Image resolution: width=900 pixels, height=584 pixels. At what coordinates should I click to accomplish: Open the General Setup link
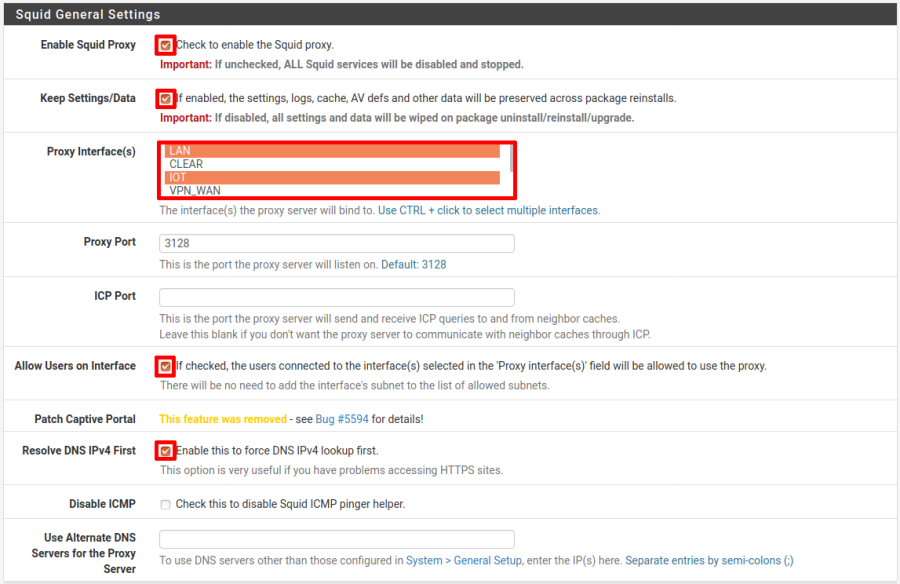pyautogui.click(x=487, y=561)
